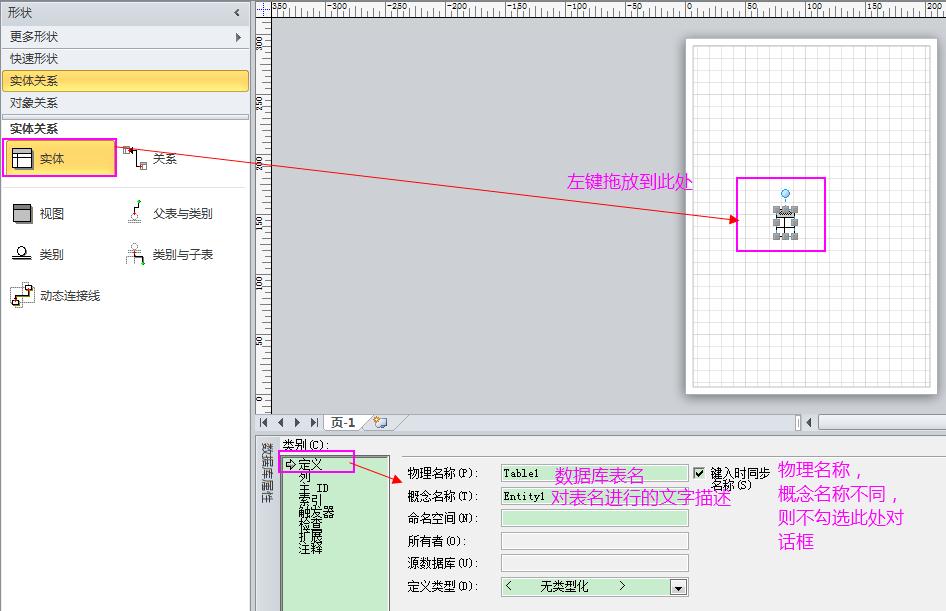Select the 页-1 page tab

[343, 423]
